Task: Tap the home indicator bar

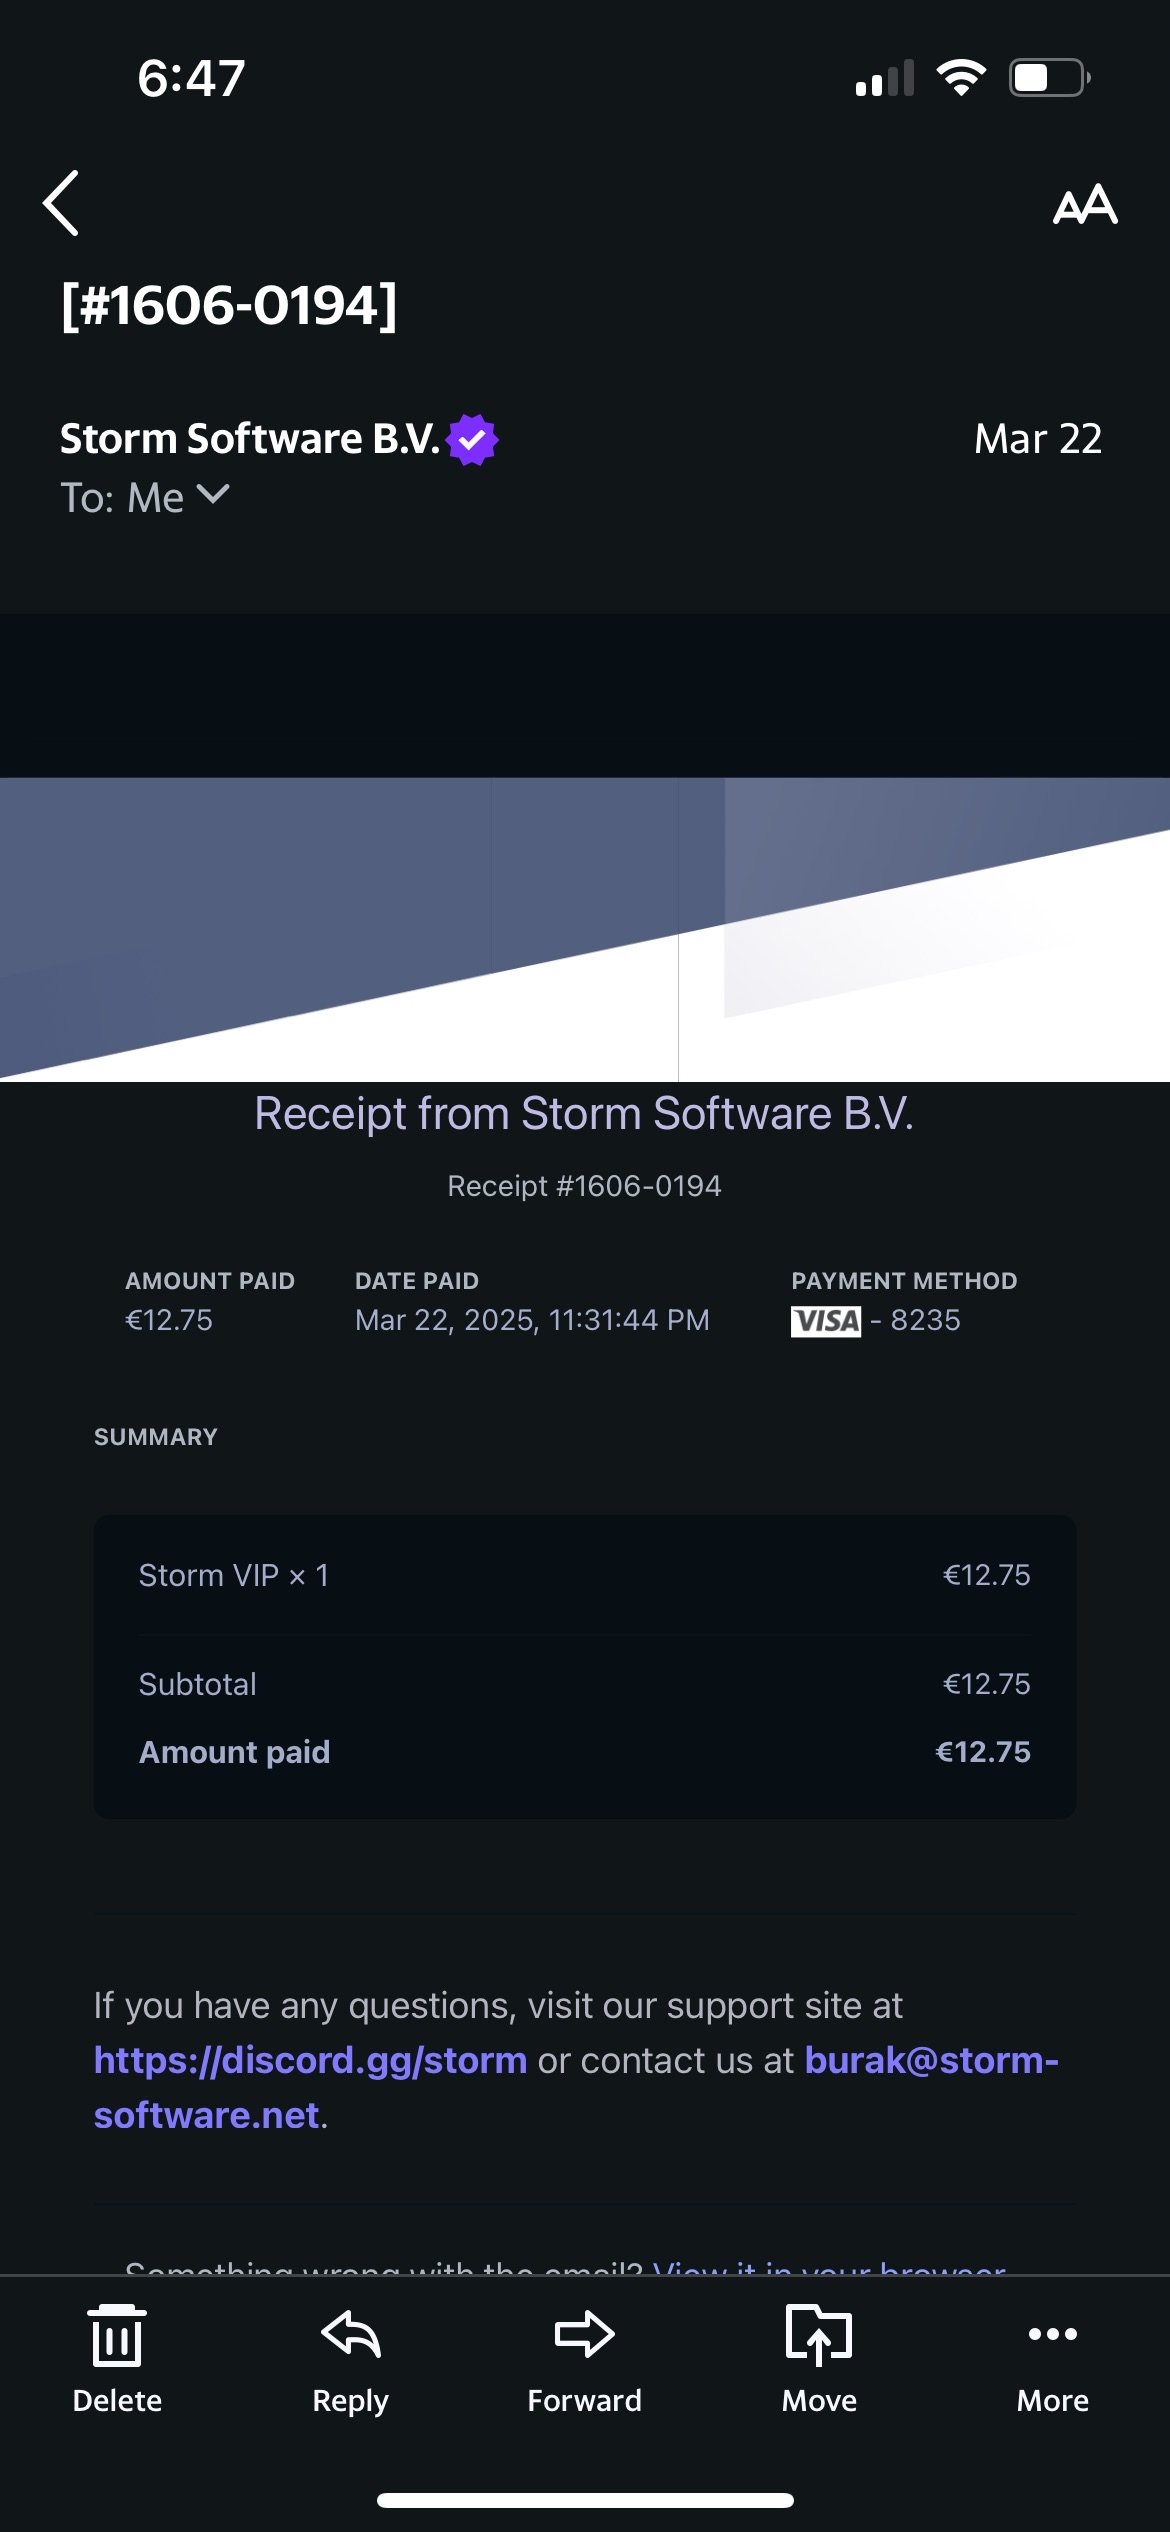Action: (584, 2500)
